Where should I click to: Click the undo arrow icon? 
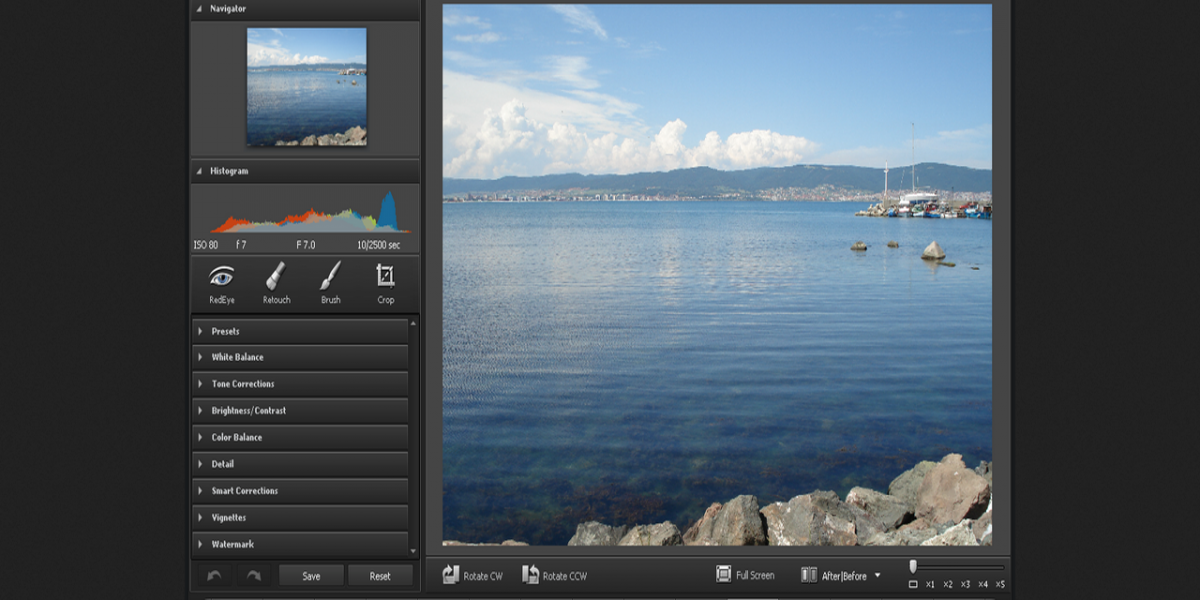pos(214,575)
